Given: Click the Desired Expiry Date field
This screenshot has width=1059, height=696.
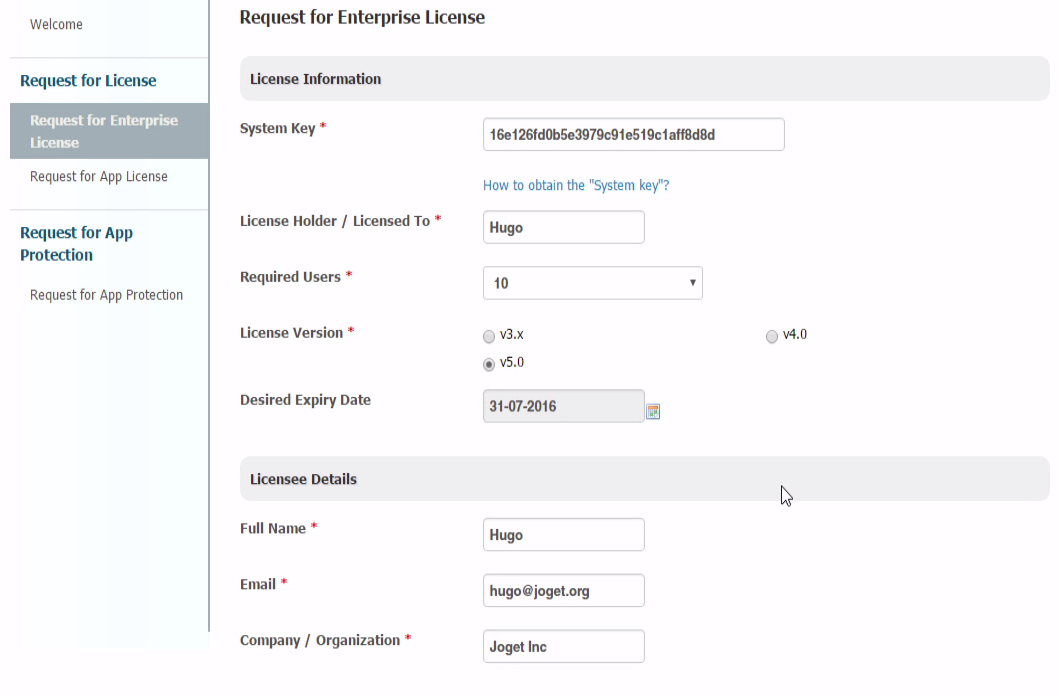Looking at the screenshot, I should [563, 406].
